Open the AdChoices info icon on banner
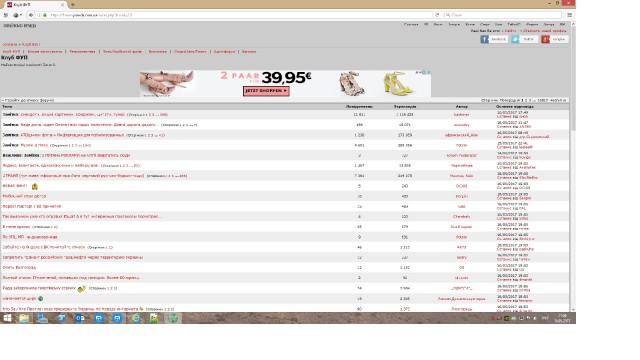Image resolution: width=640 pixels, height=360 pixels. (423, 72)
